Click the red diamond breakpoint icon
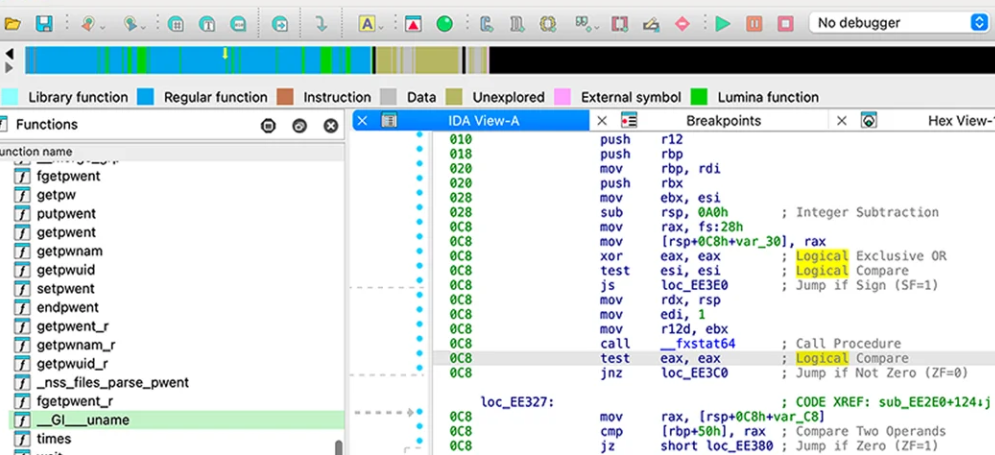Viewport: 995px width, 455px height. [683, 22]
